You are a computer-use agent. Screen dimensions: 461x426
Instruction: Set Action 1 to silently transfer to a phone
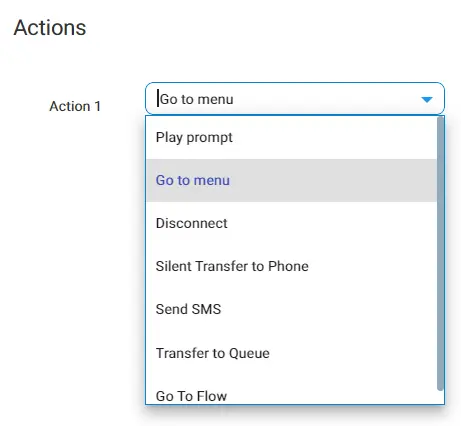(x=291, y=266)
